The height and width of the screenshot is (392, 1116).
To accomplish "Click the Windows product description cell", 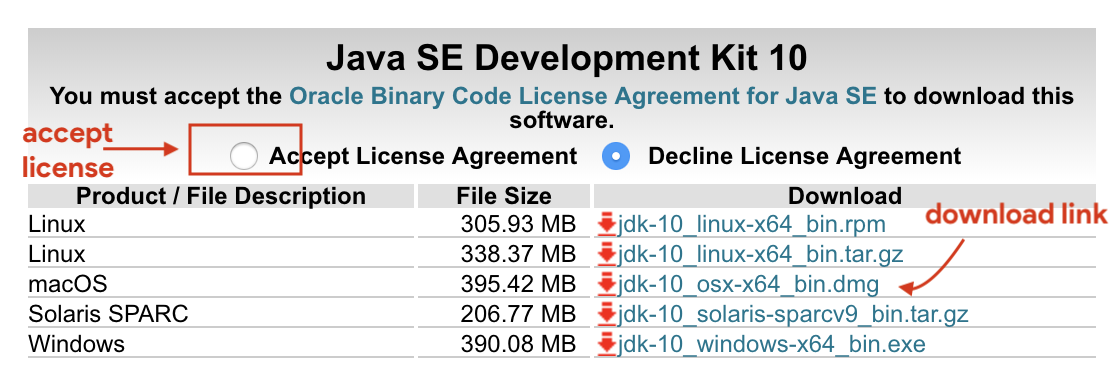I will pos(221,345).
